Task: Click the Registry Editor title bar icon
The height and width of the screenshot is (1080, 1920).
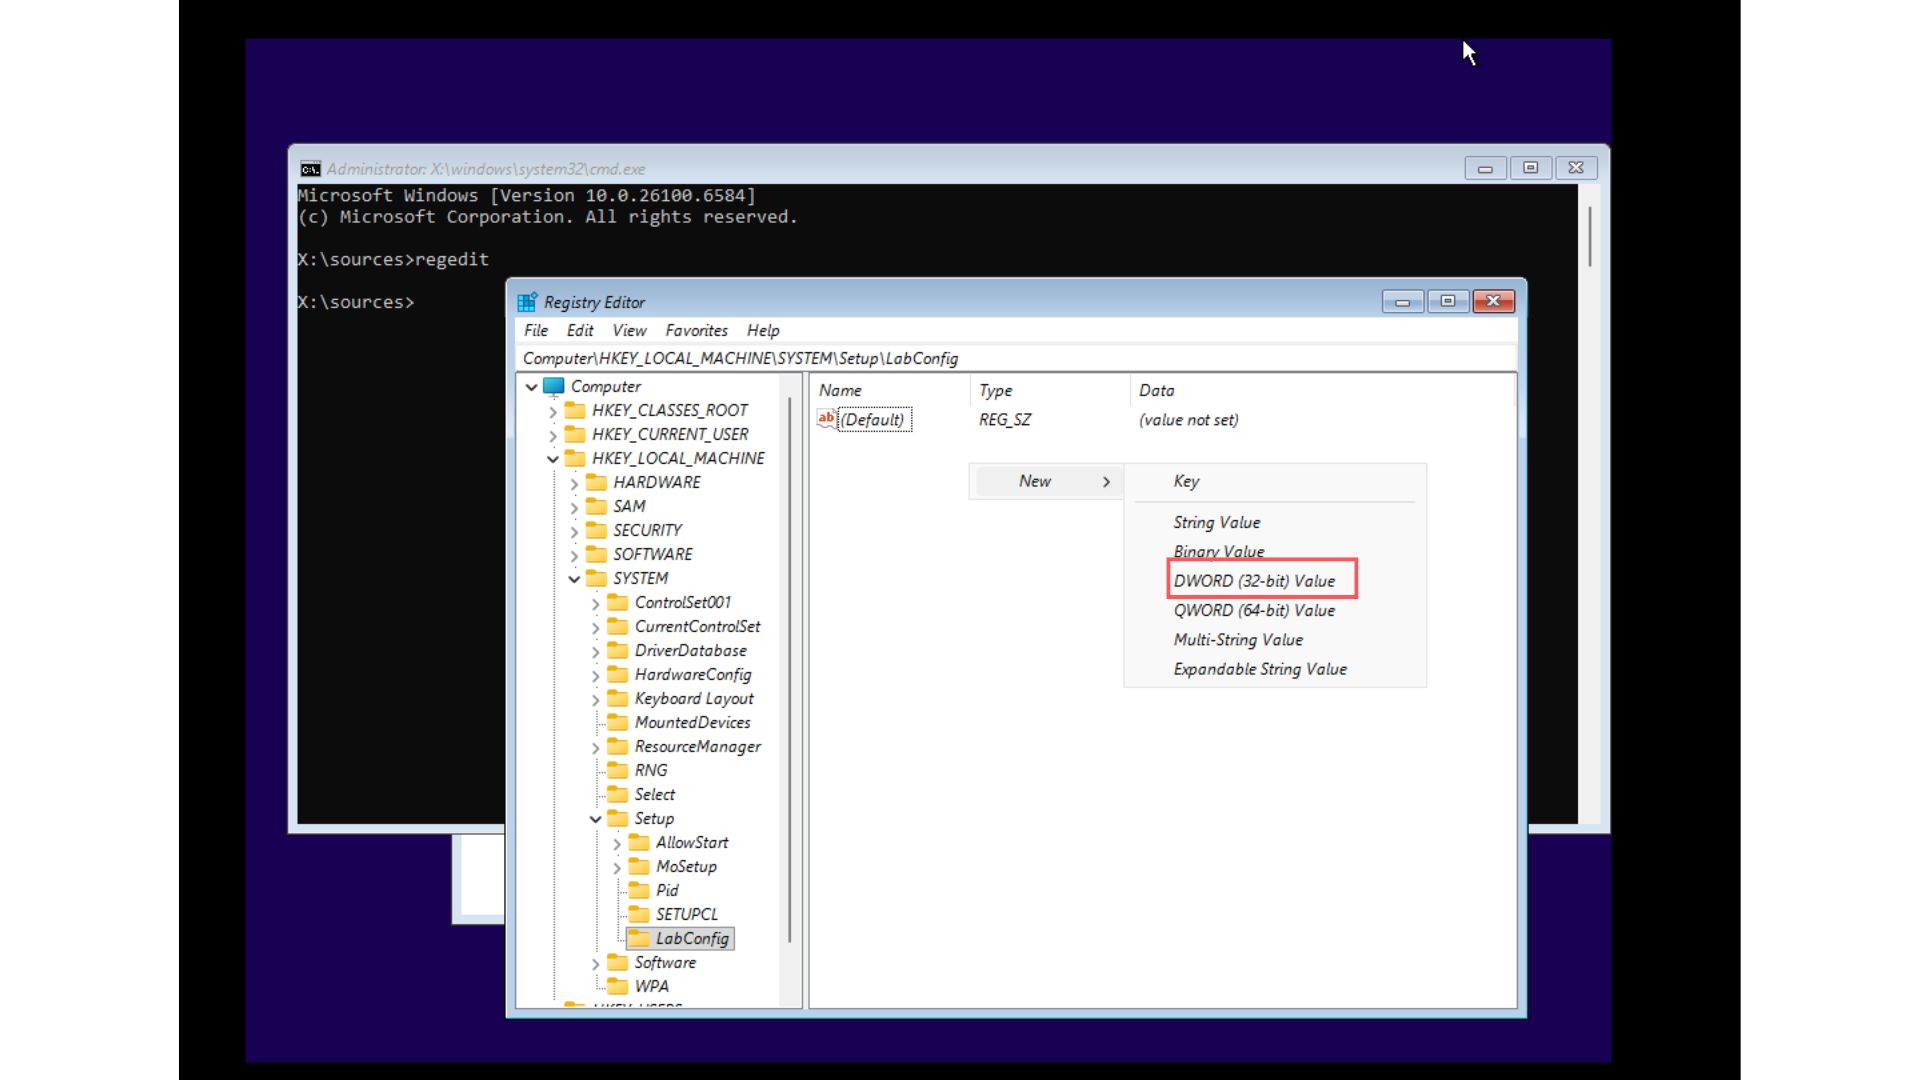Action: (527, 301)
